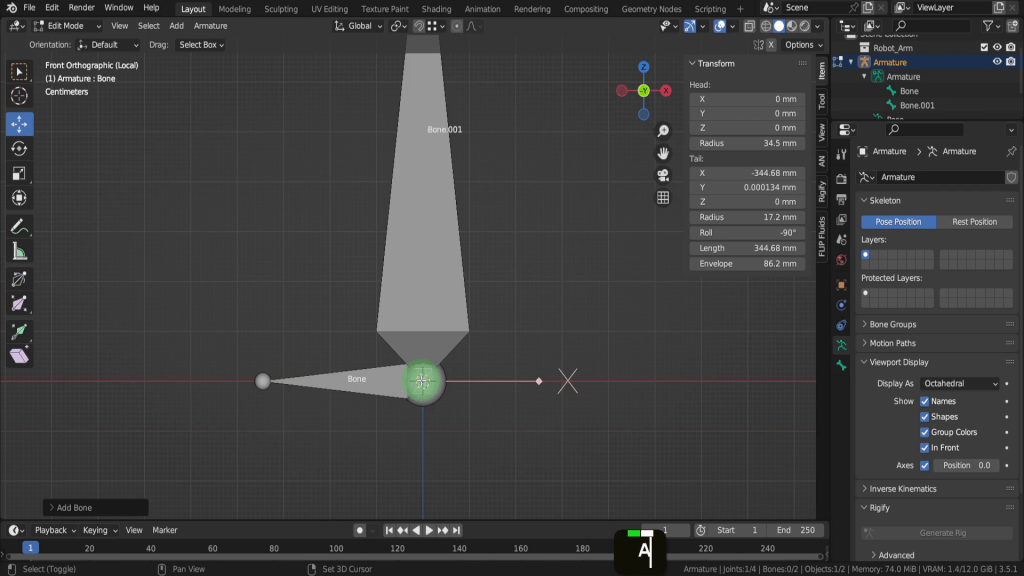Open the Armature menu in the header
The image size is (1024, 576).
point(210,26)
